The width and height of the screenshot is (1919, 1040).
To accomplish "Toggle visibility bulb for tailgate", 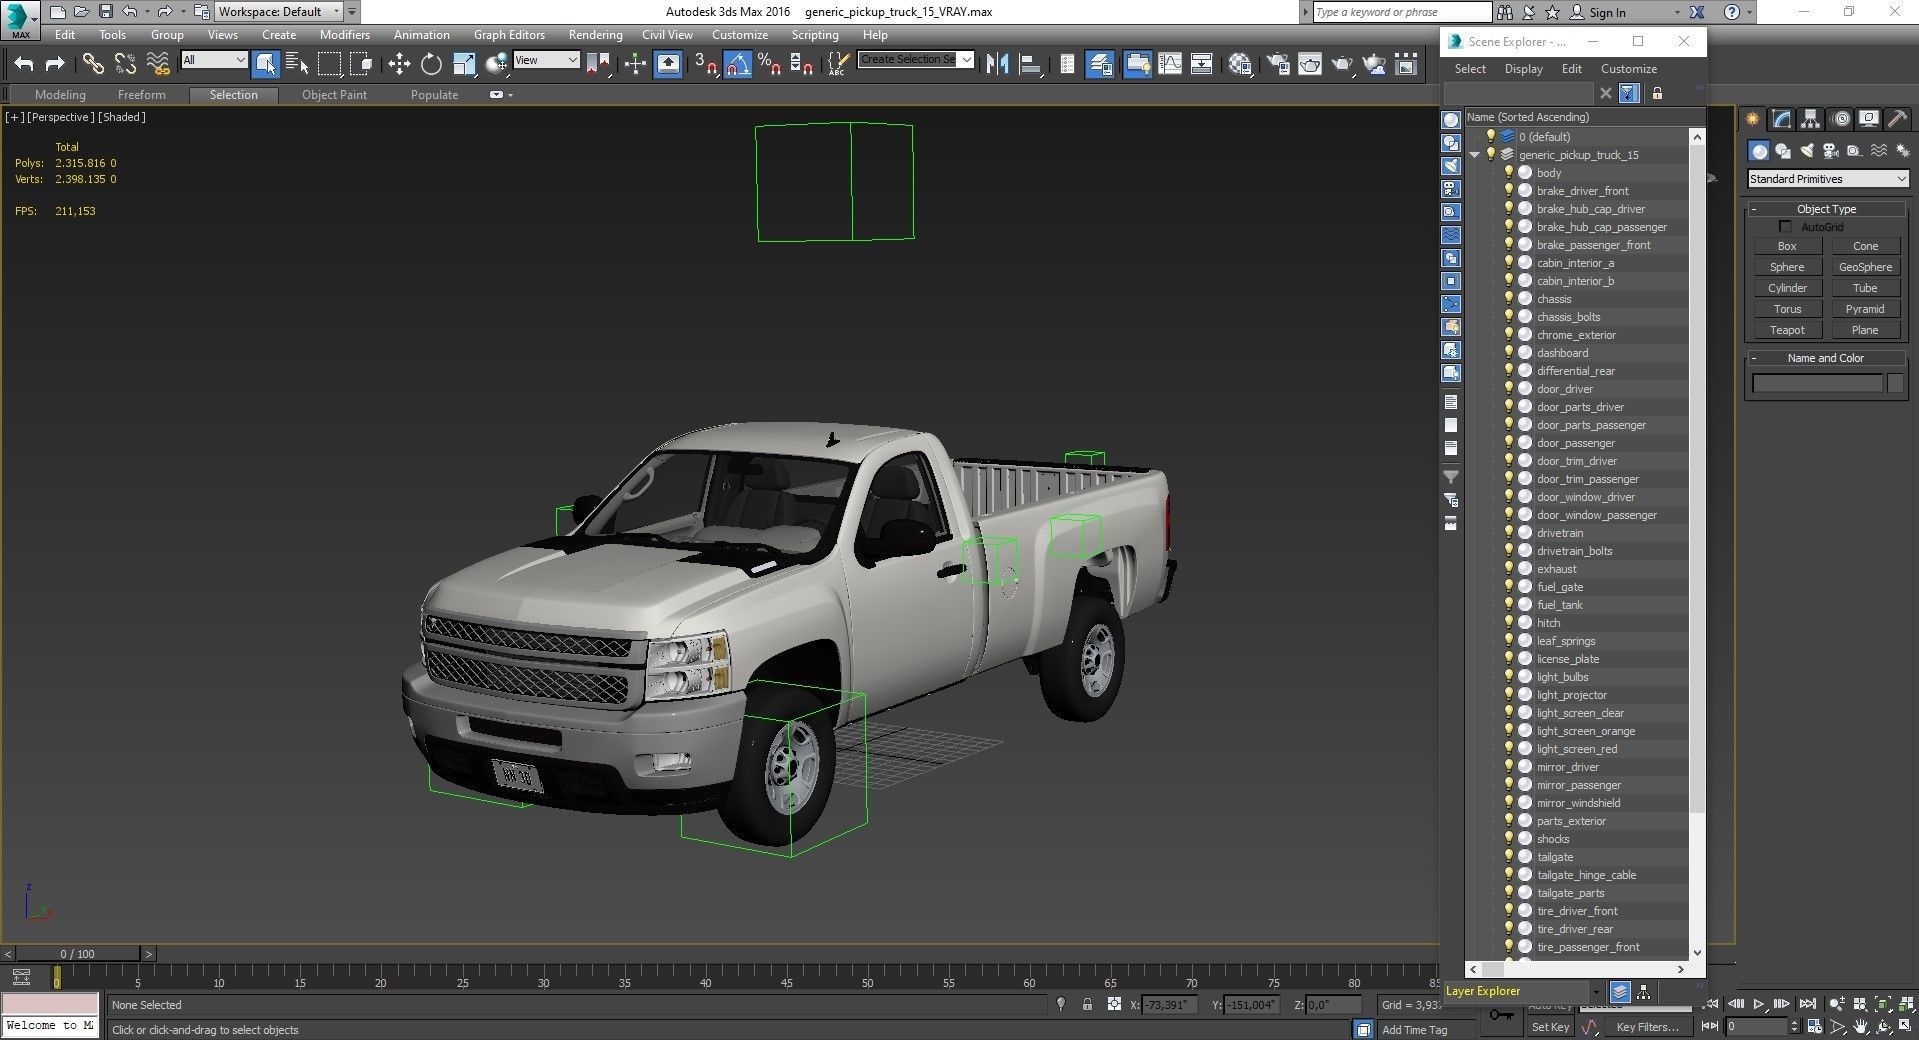I will click(x=1509, y=857).
